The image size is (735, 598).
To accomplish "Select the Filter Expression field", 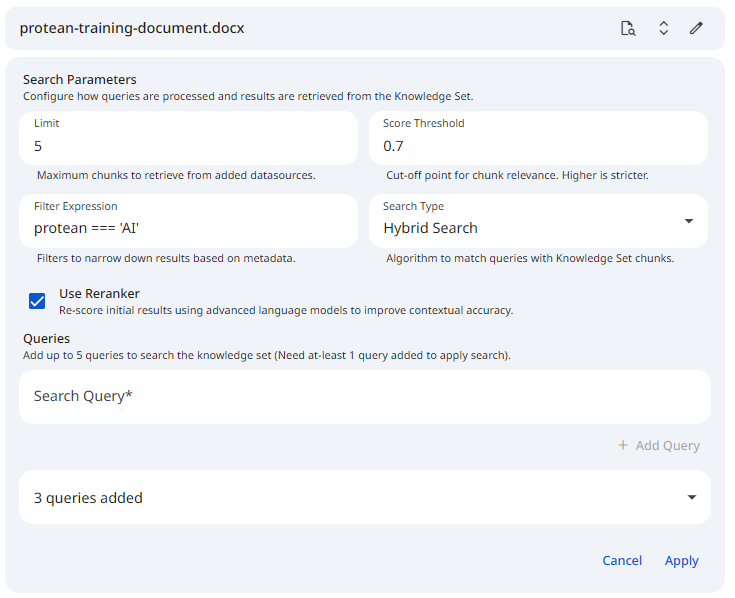I will (188, 228).
